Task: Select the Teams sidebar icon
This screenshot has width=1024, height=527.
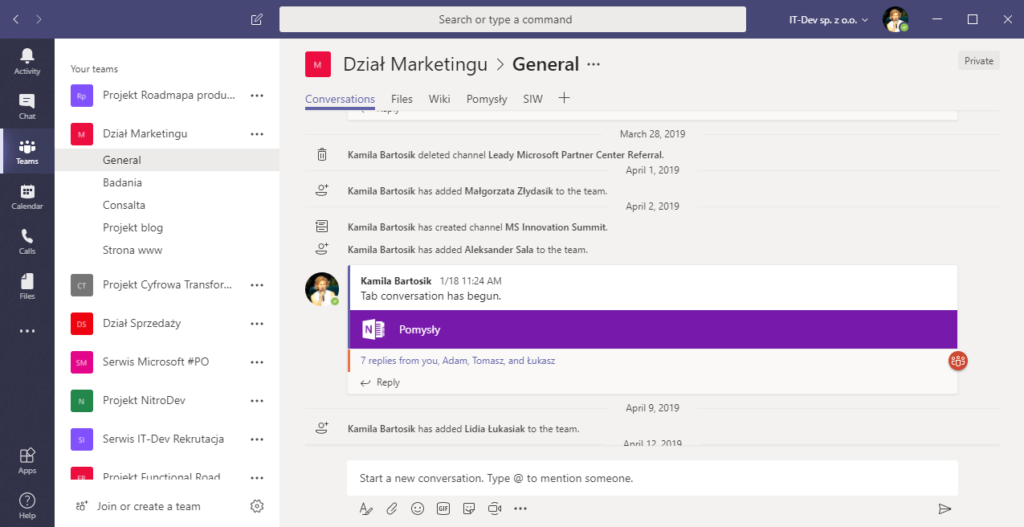Action: [x=27, y=152]
